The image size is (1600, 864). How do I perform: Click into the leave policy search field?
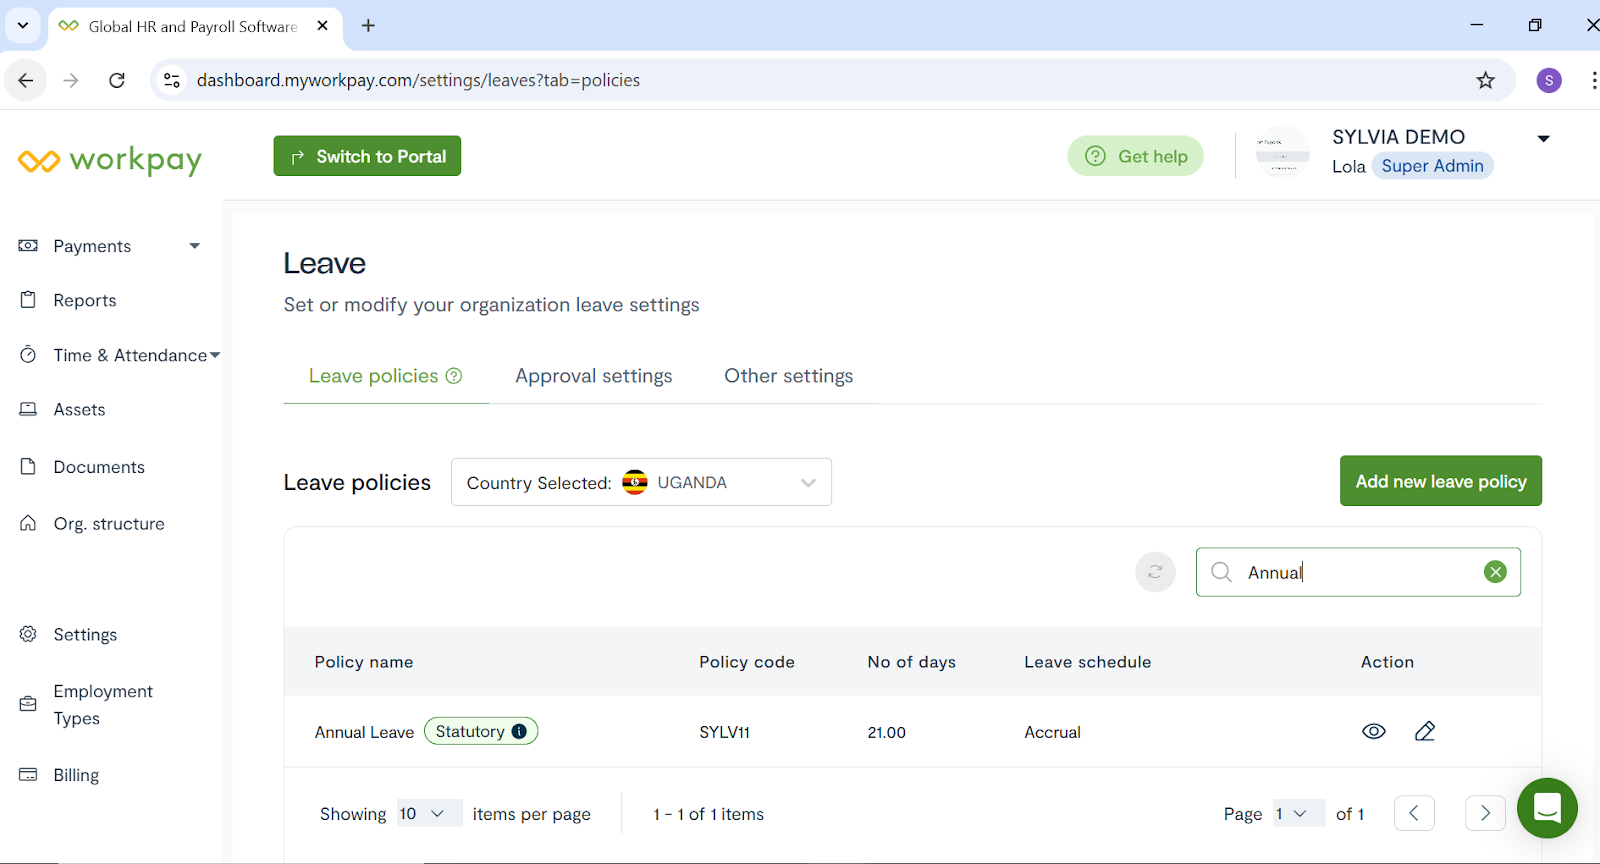(x=1360, y=572)
